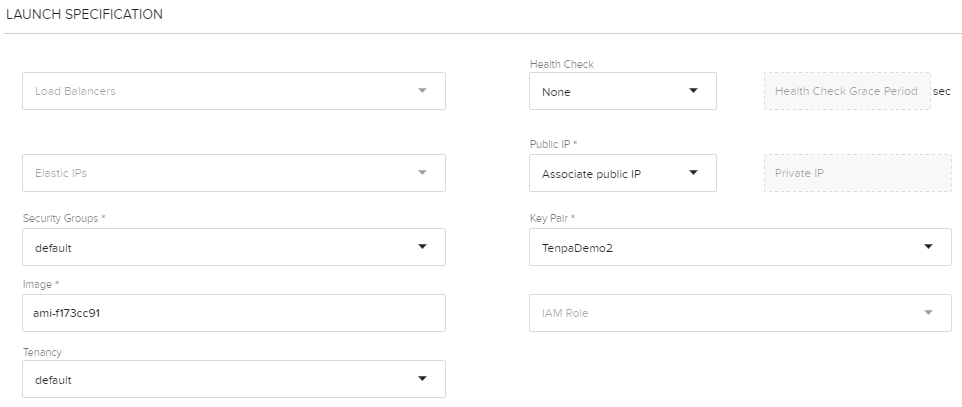This screenshot has height=407, width=962.
Task: Click the Security Groups dropdown arrow
Action: tap(421, 247)
